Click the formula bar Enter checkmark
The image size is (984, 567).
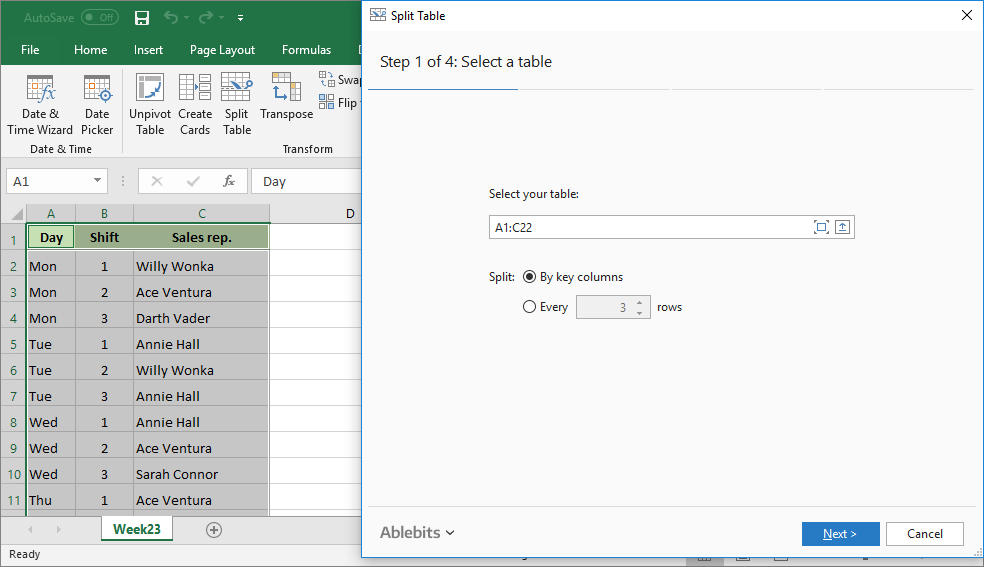tap(193, 181)
